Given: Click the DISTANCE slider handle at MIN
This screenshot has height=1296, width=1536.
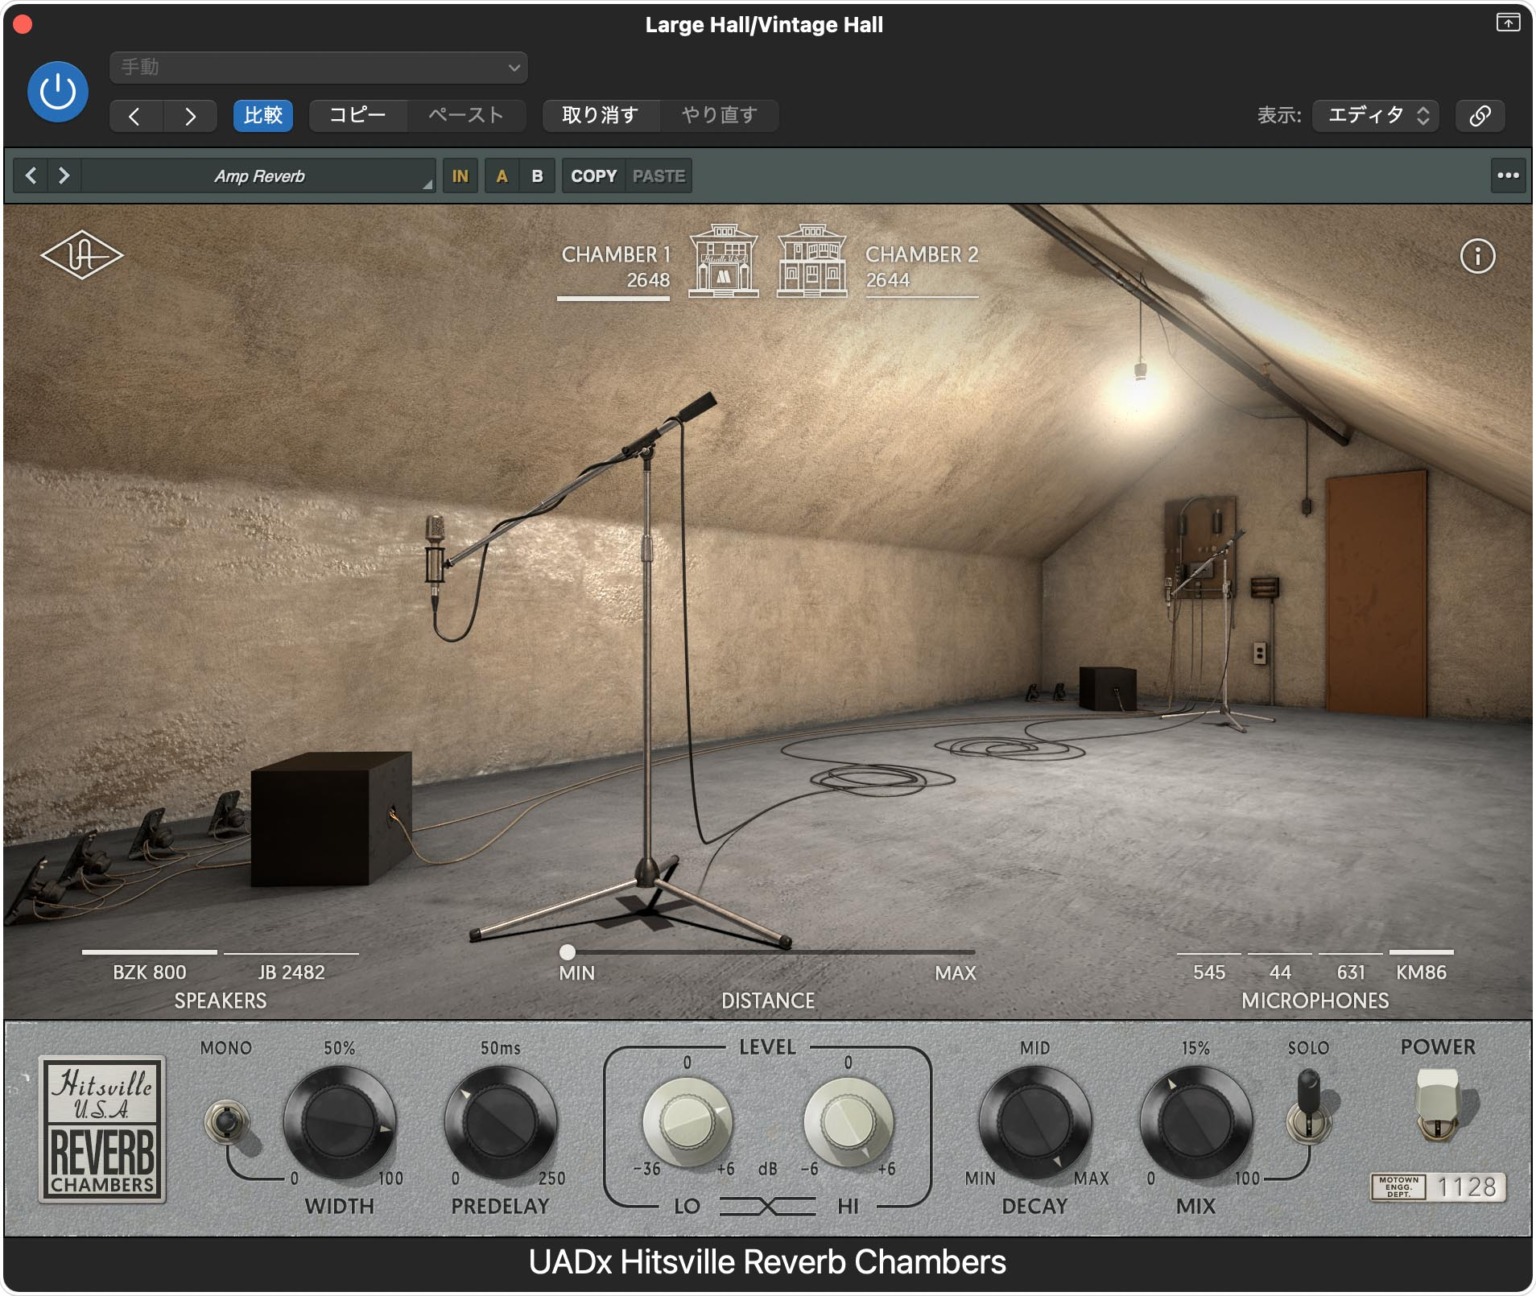Looking at the screenshot, I should coord(568,953).
